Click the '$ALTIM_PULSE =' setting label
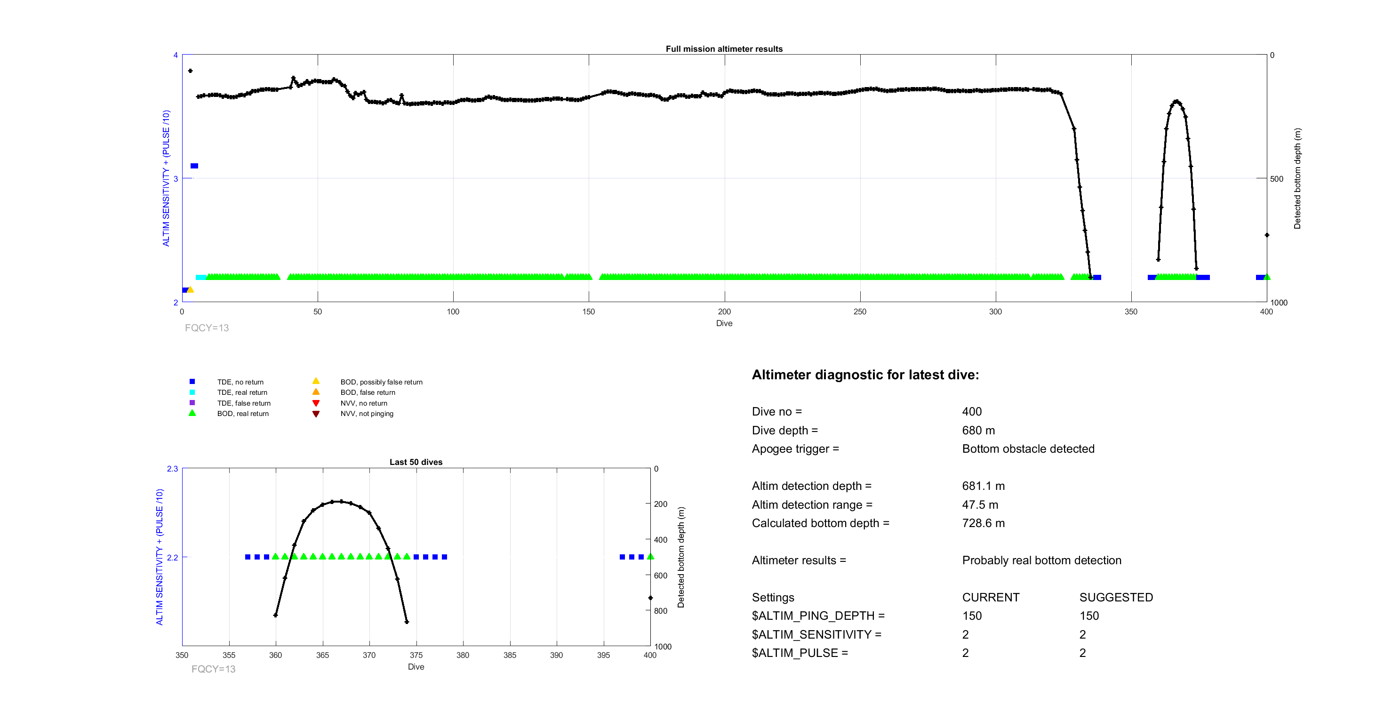 tap(800, 653)
